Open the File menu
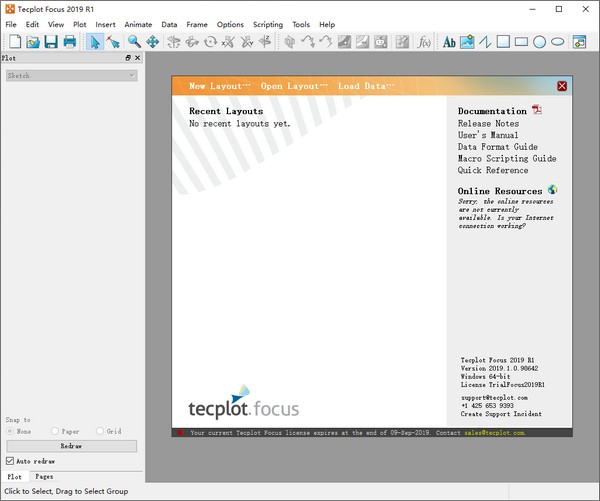 pyautogui.click(x=11, y=24)
